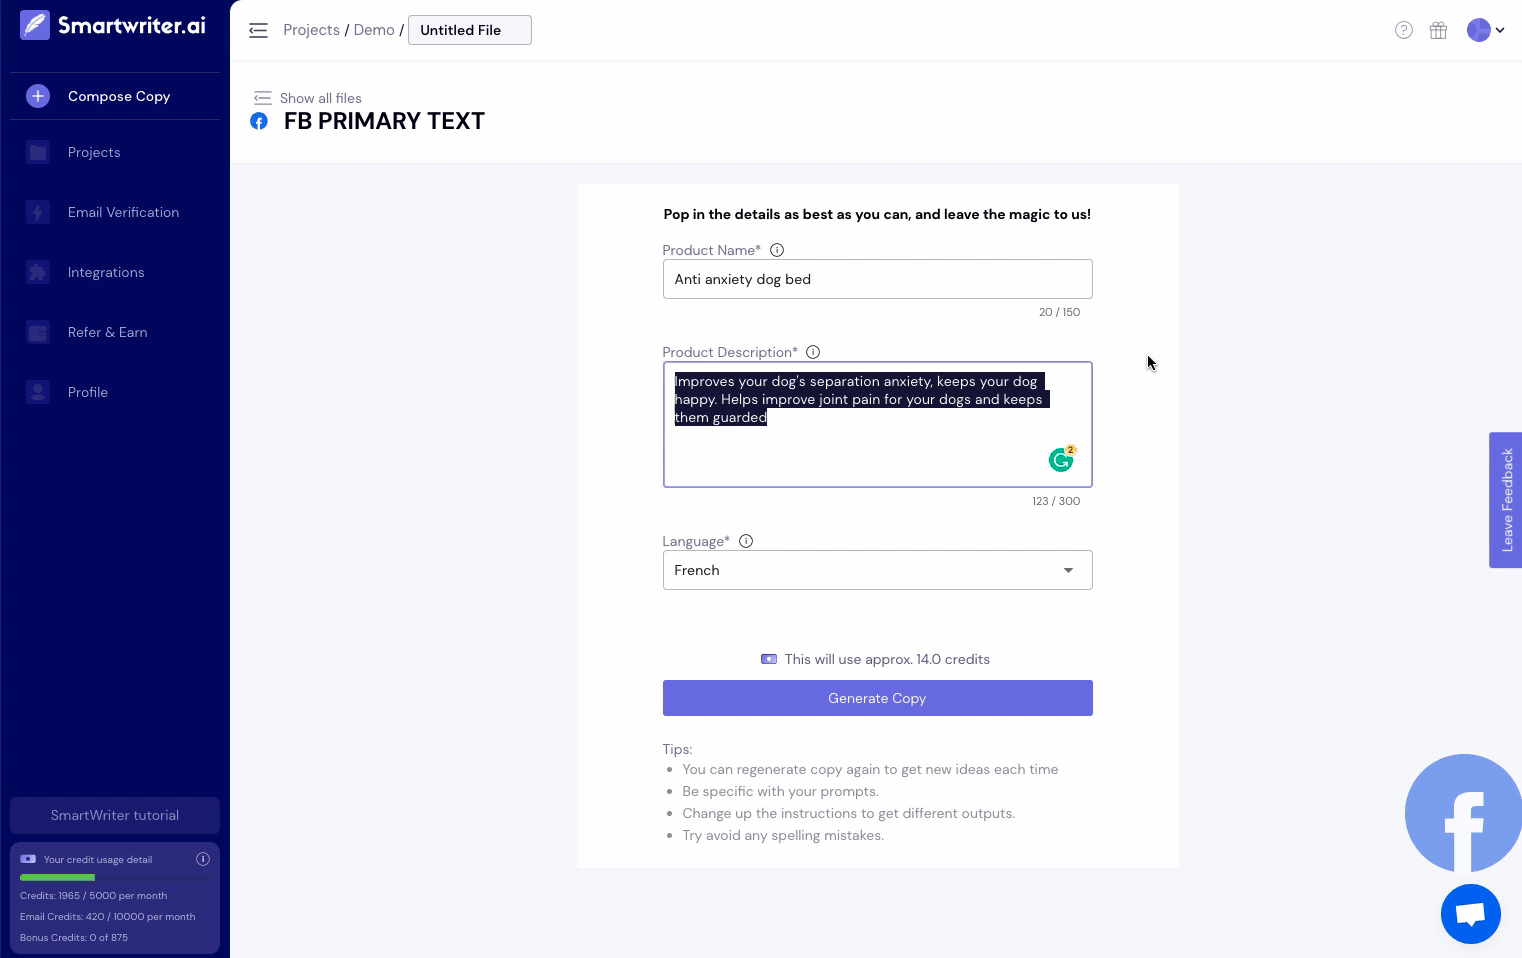Click the Demo breadcrumb link
The image size is (1522, 958).
[374, 30]
